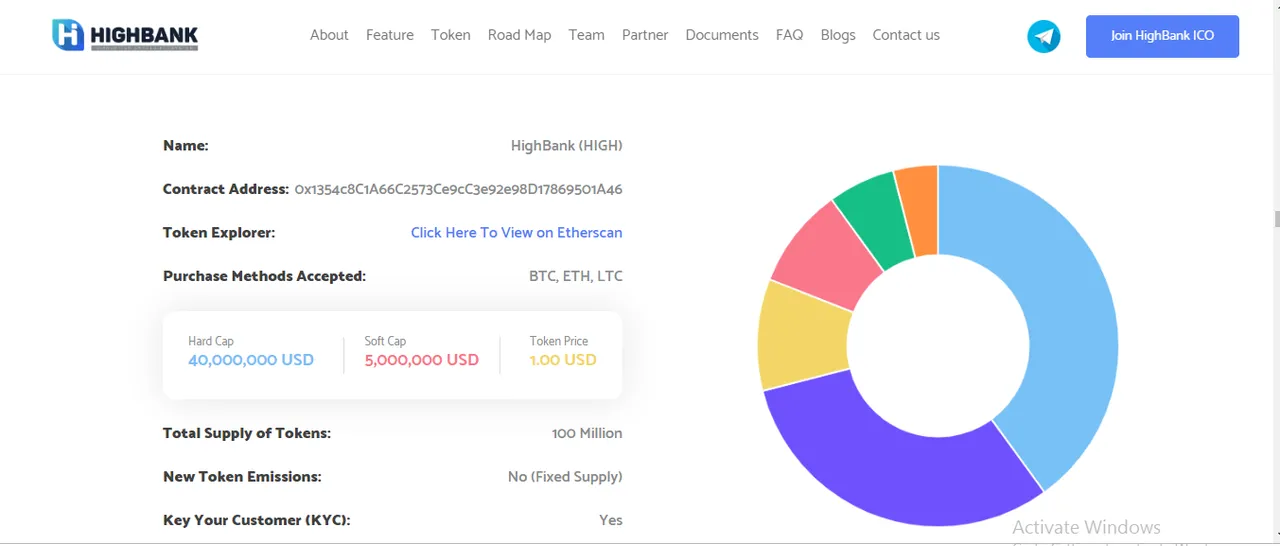Image resolution: width=1280 pixels, height=546 pixels.
Task: Click the No (Fixed Supply) value
Action: pyautogui.click(x=565, y=477)
